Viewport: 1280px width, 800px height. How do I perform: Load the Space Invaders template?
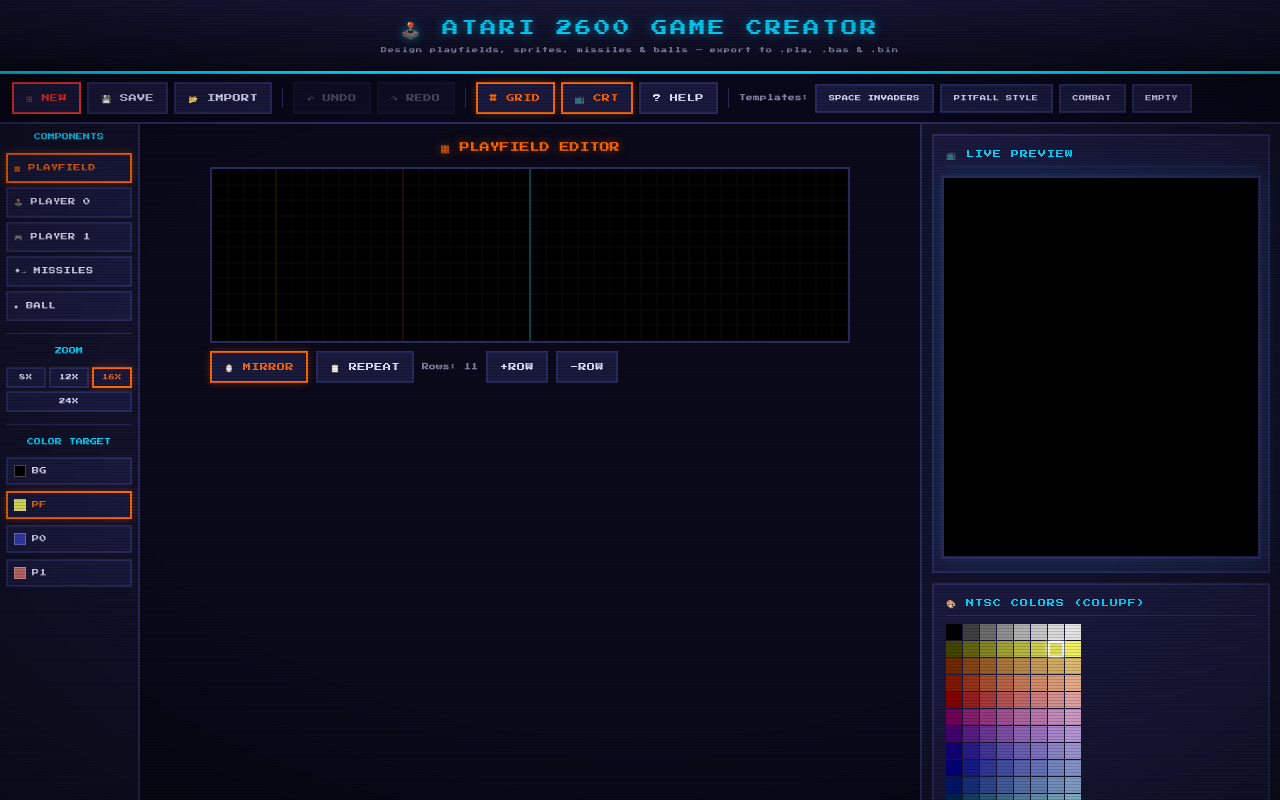[x=874, y=98]
